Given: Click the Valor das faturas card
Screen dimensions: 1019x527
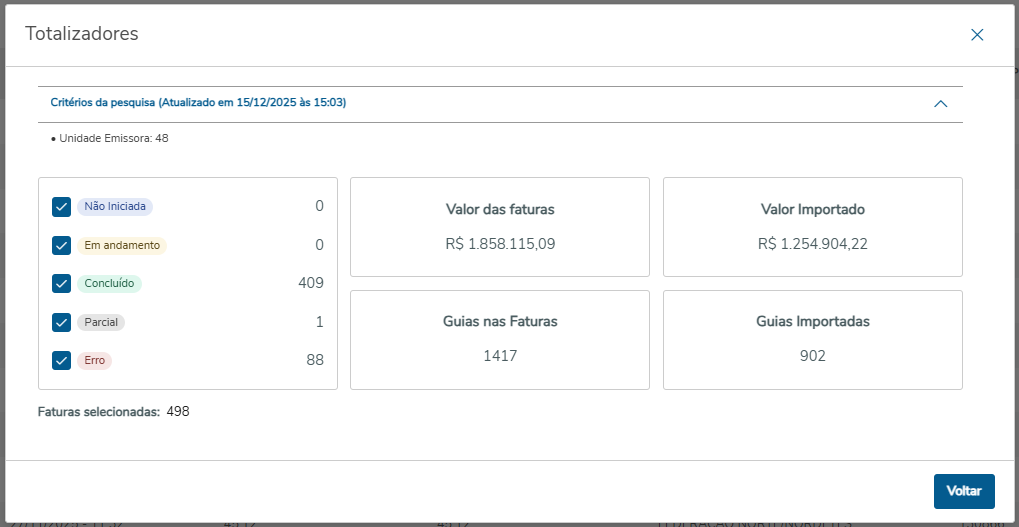Looking at the screenshot, I should pyautogui.click(x=500, y=227).
